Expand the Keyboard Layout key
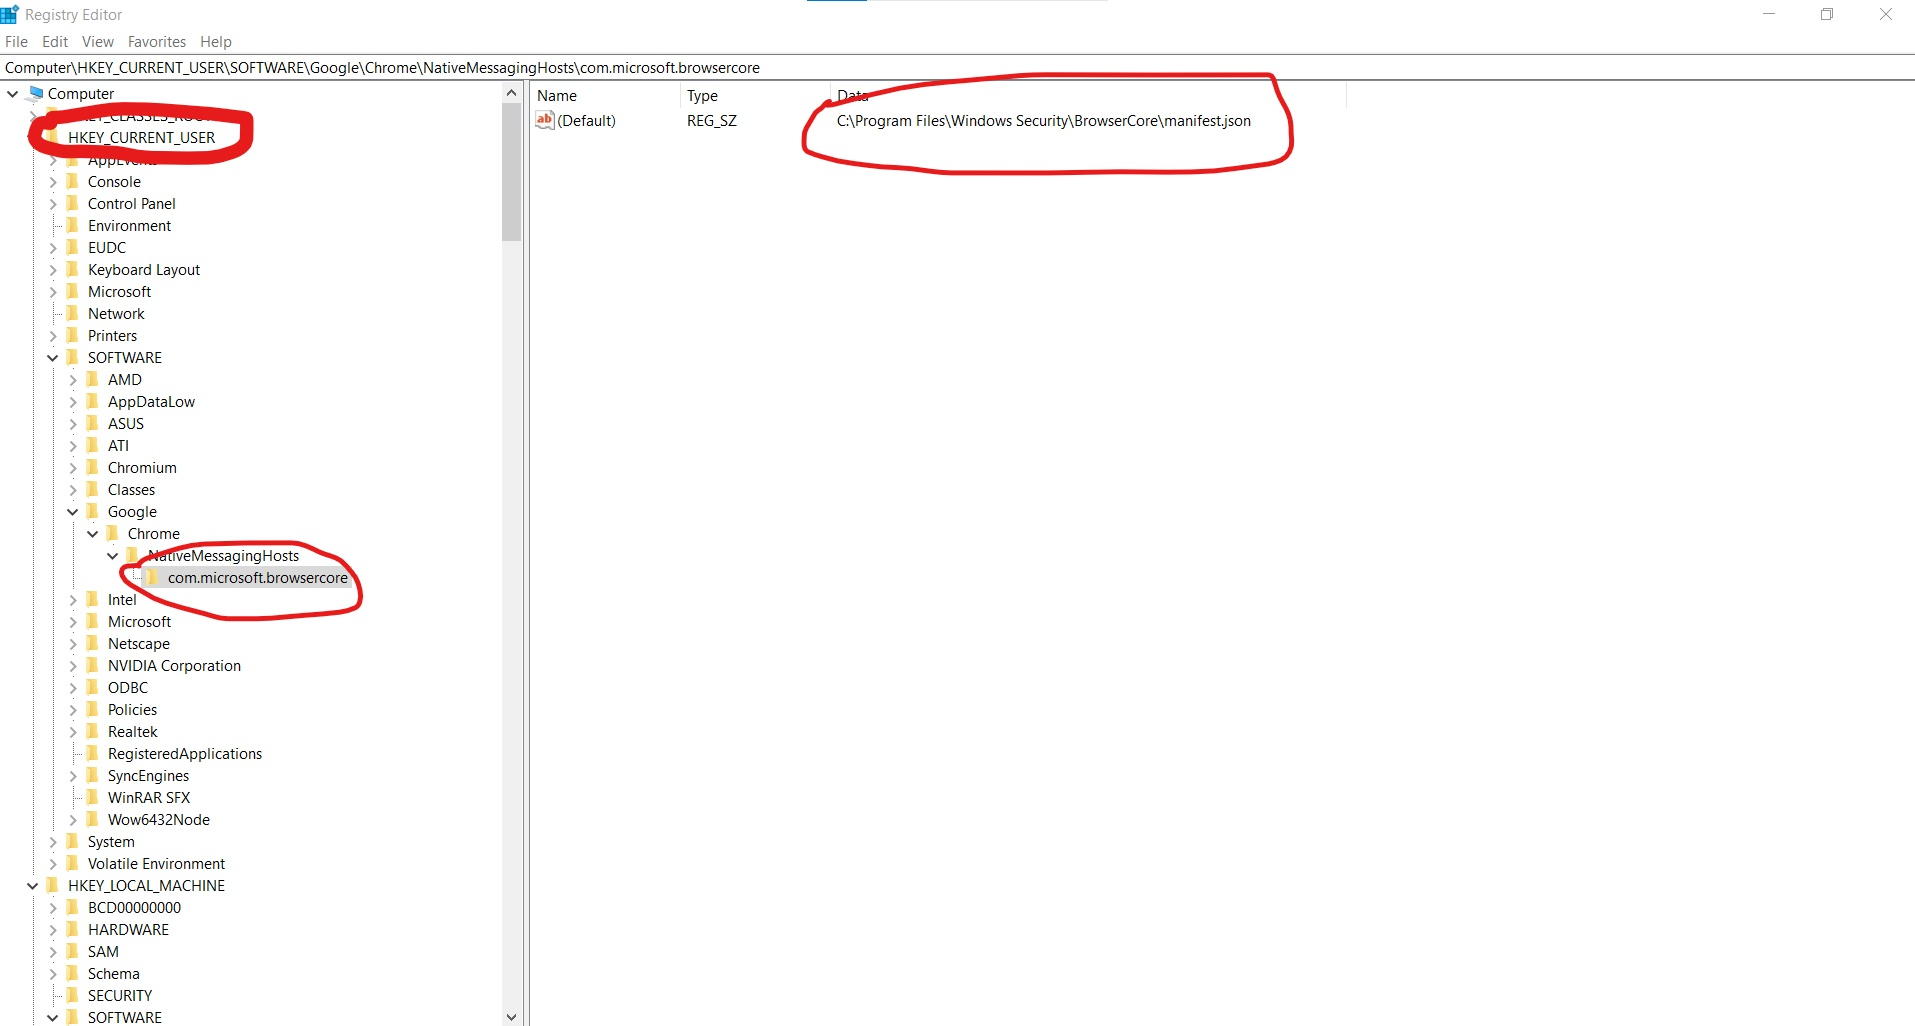Image resolution: width=1915 pixels, height=1026 pixels. pos(53,270)
